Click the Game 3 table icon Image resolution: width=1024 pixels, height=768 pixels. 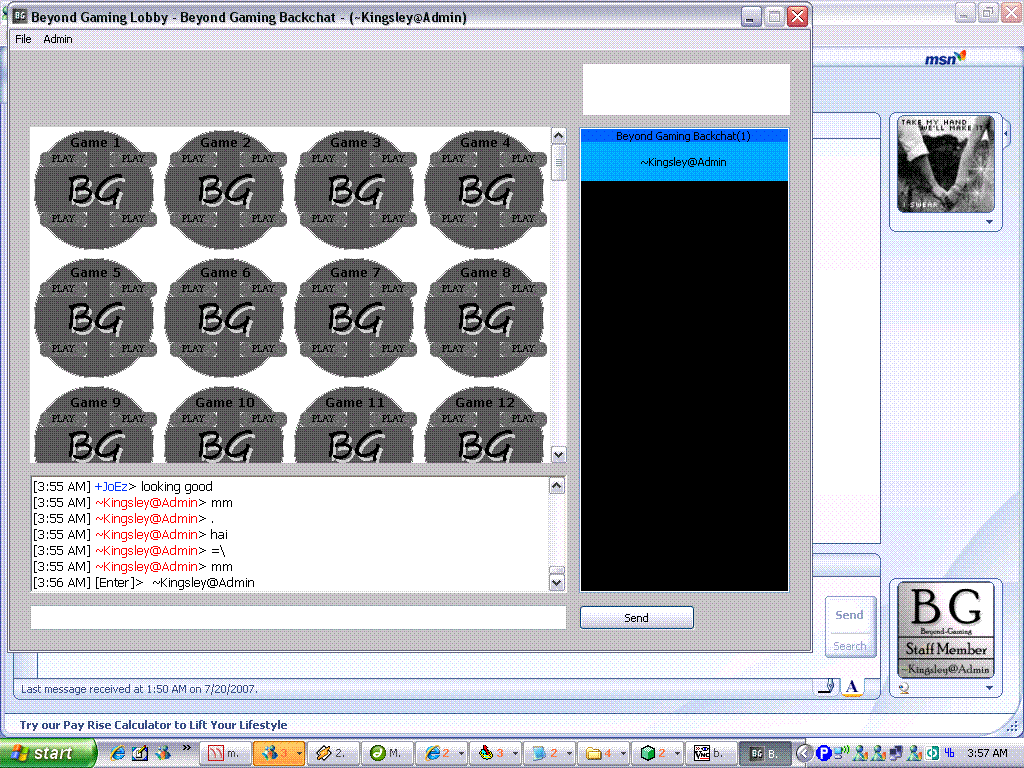point(355,187)
